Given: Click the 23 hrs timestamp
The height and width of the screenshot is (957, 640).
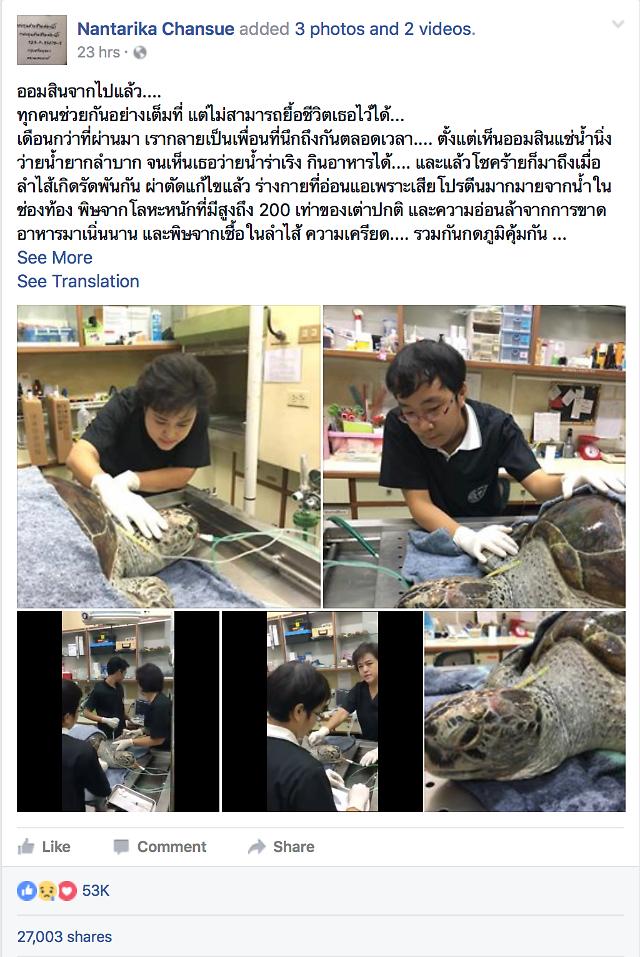Looking at the screenshot, I should (98, 52).
